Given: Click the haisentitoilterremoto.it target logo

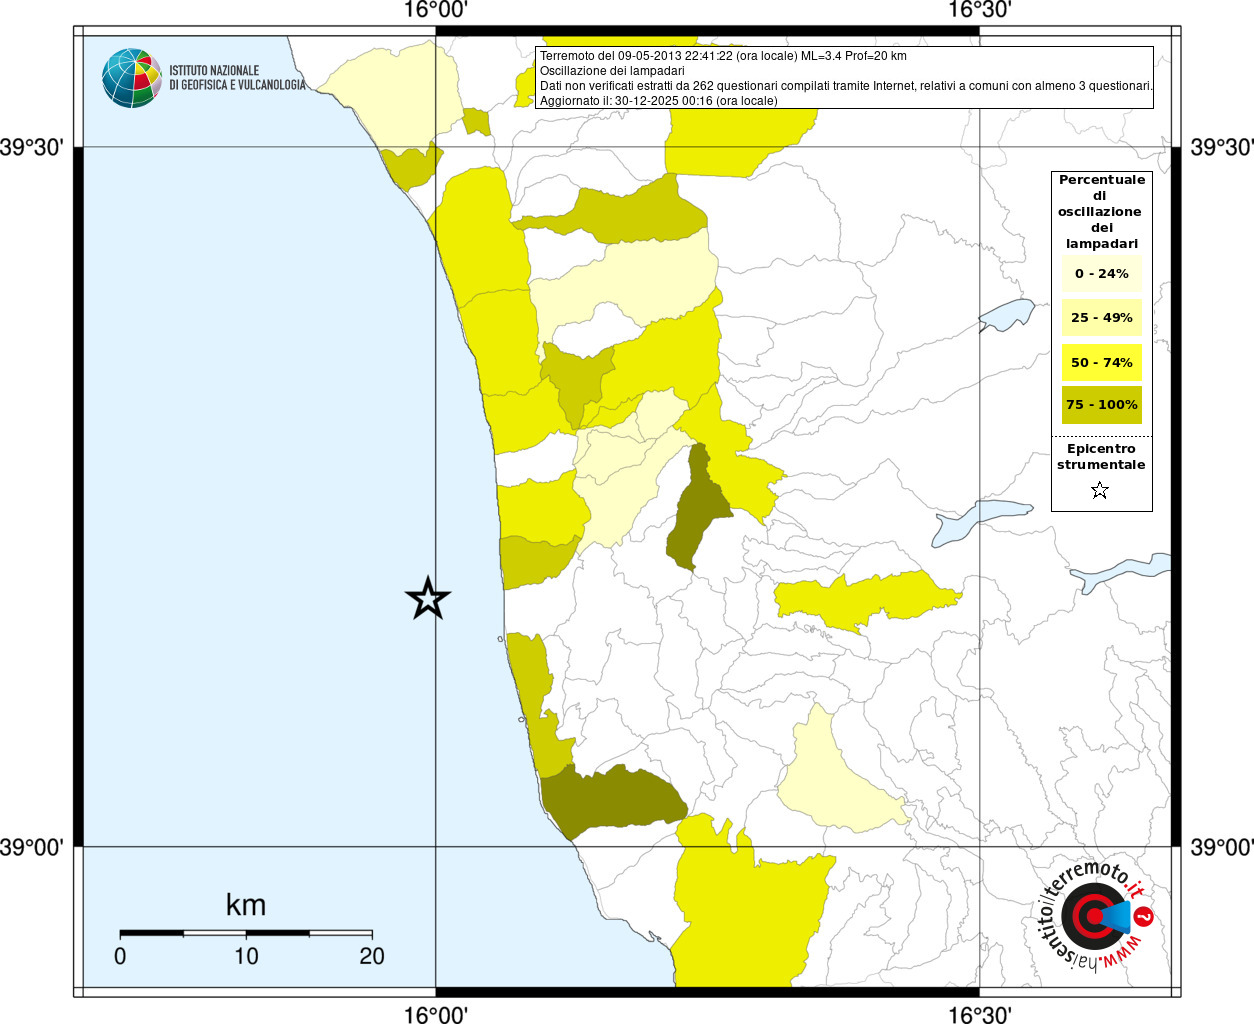Looking at the screenshot, I should 1097,918.
